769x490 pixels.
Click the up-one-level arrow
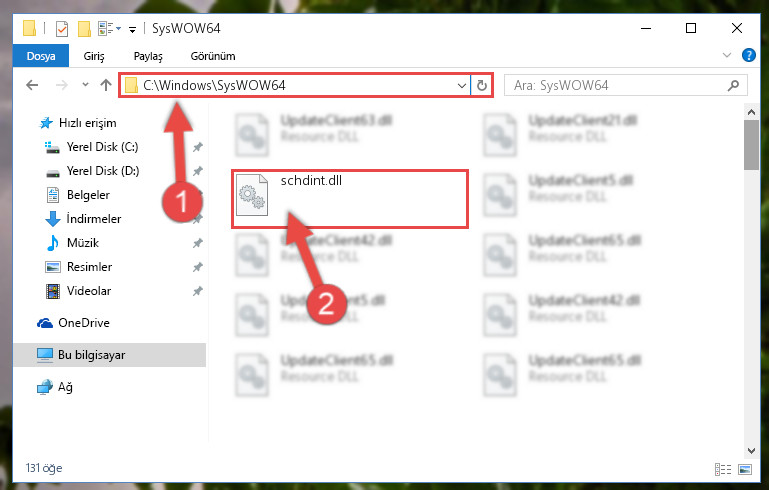105,85
